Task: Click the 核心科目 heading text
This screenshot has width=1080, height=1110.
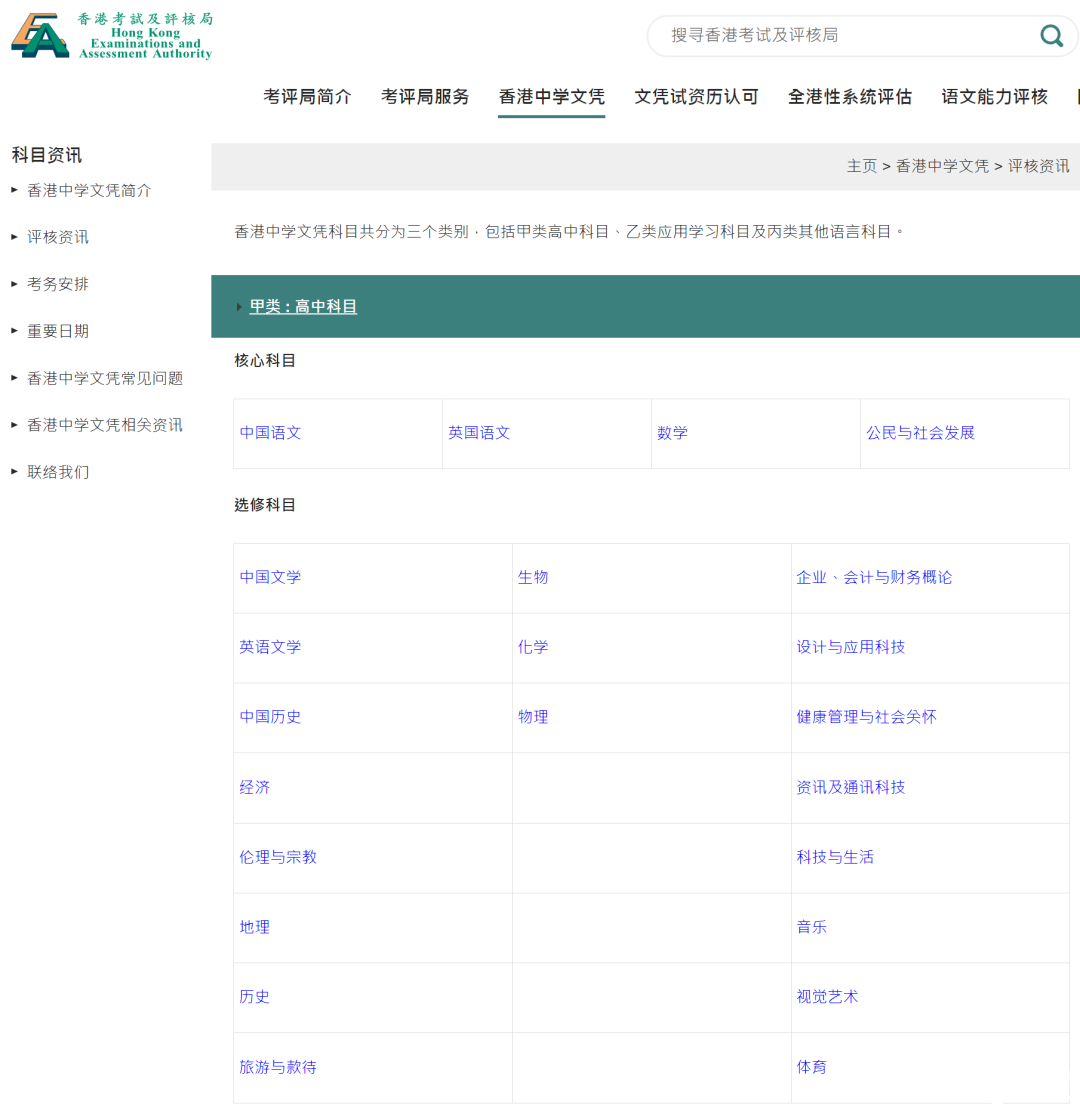Action: tap(265, 361)
